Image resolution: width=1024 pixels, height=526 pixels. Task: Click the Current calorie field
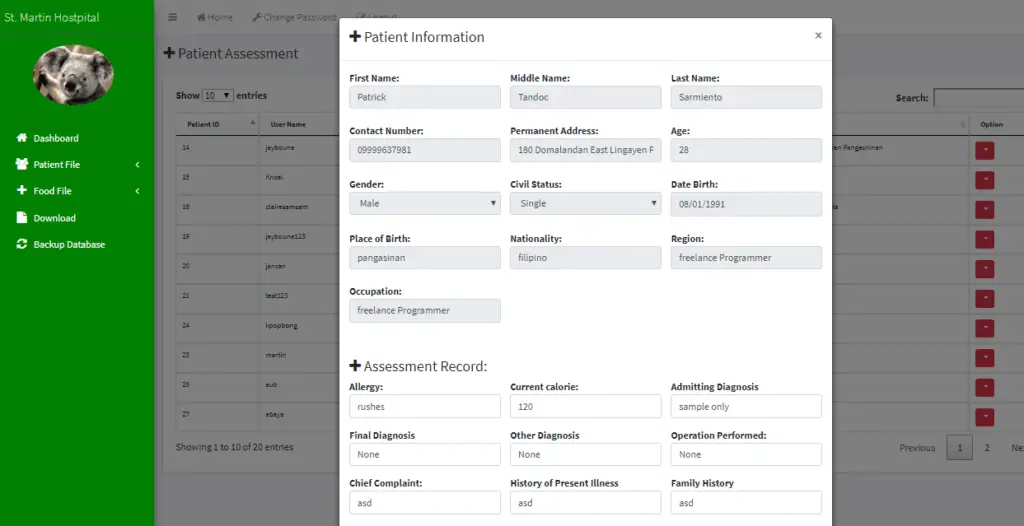pyautogui.click(x=586, y=406)
